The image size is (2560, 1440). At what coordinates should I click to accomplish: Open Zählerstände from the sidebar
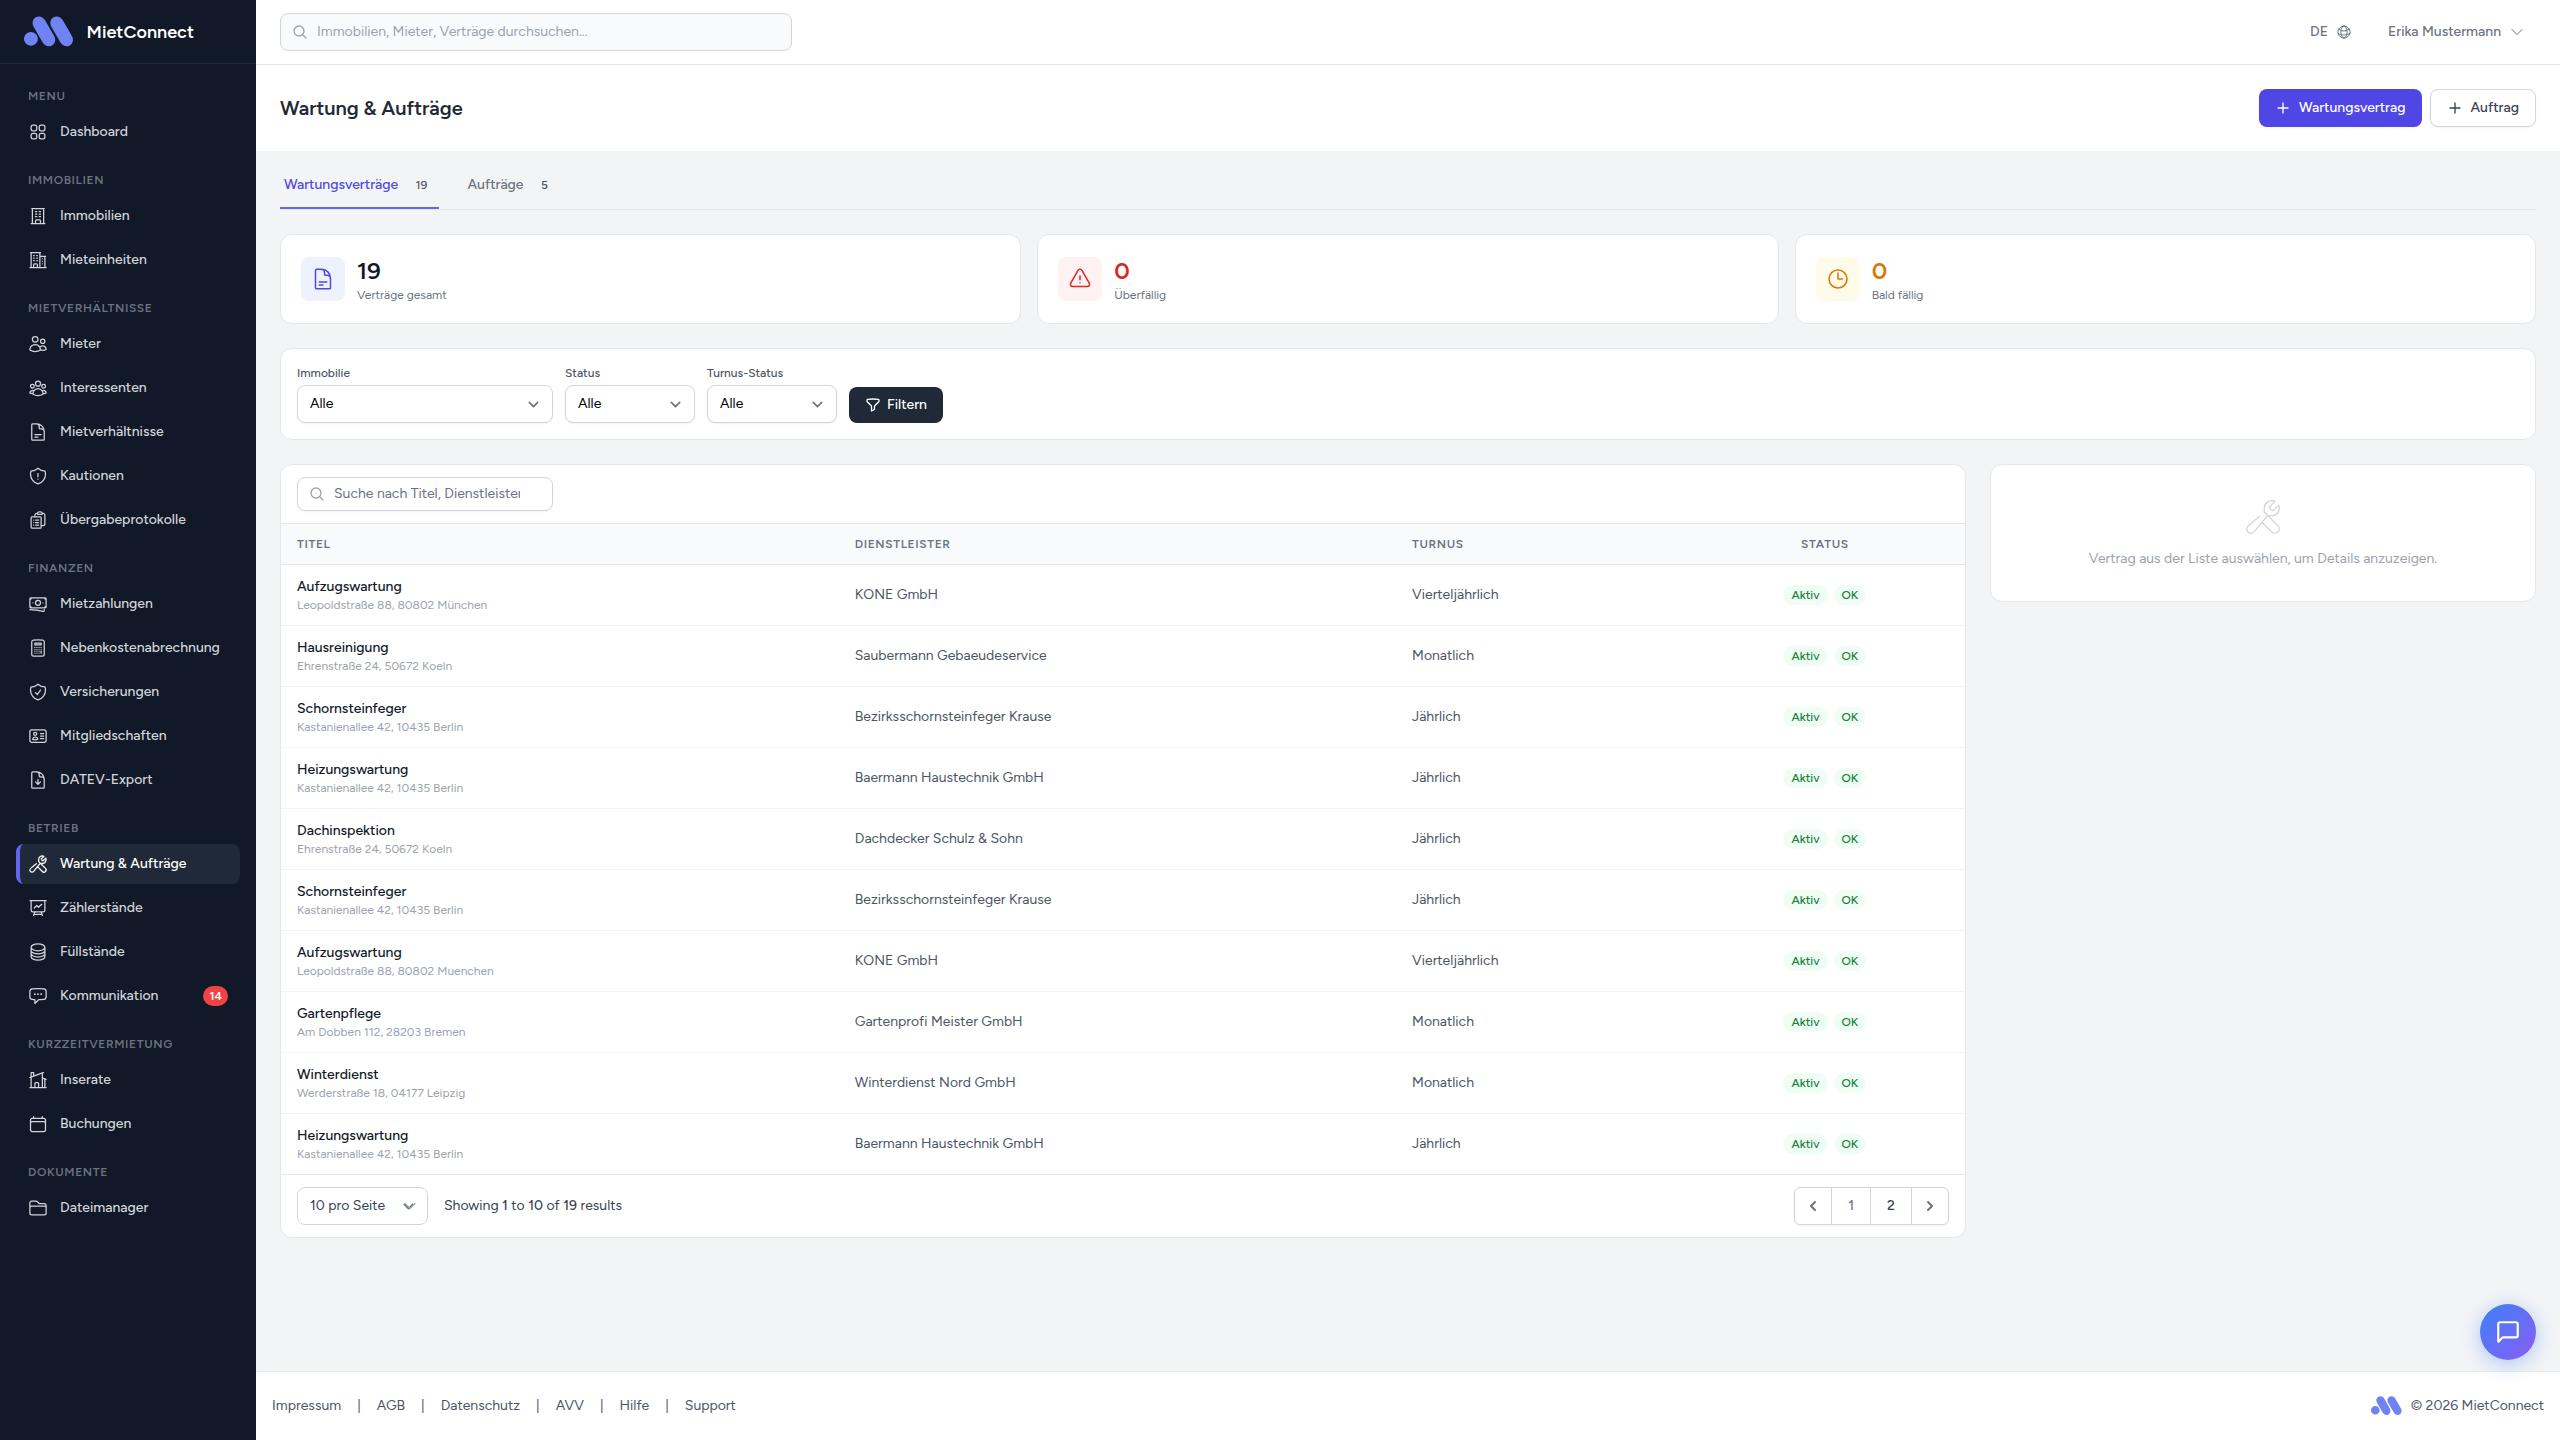point(101,907)
